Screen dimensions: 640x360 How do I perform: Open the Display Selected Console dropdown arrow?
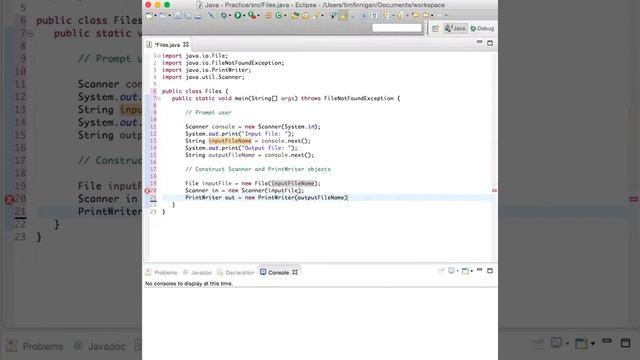tap(458, 271)
